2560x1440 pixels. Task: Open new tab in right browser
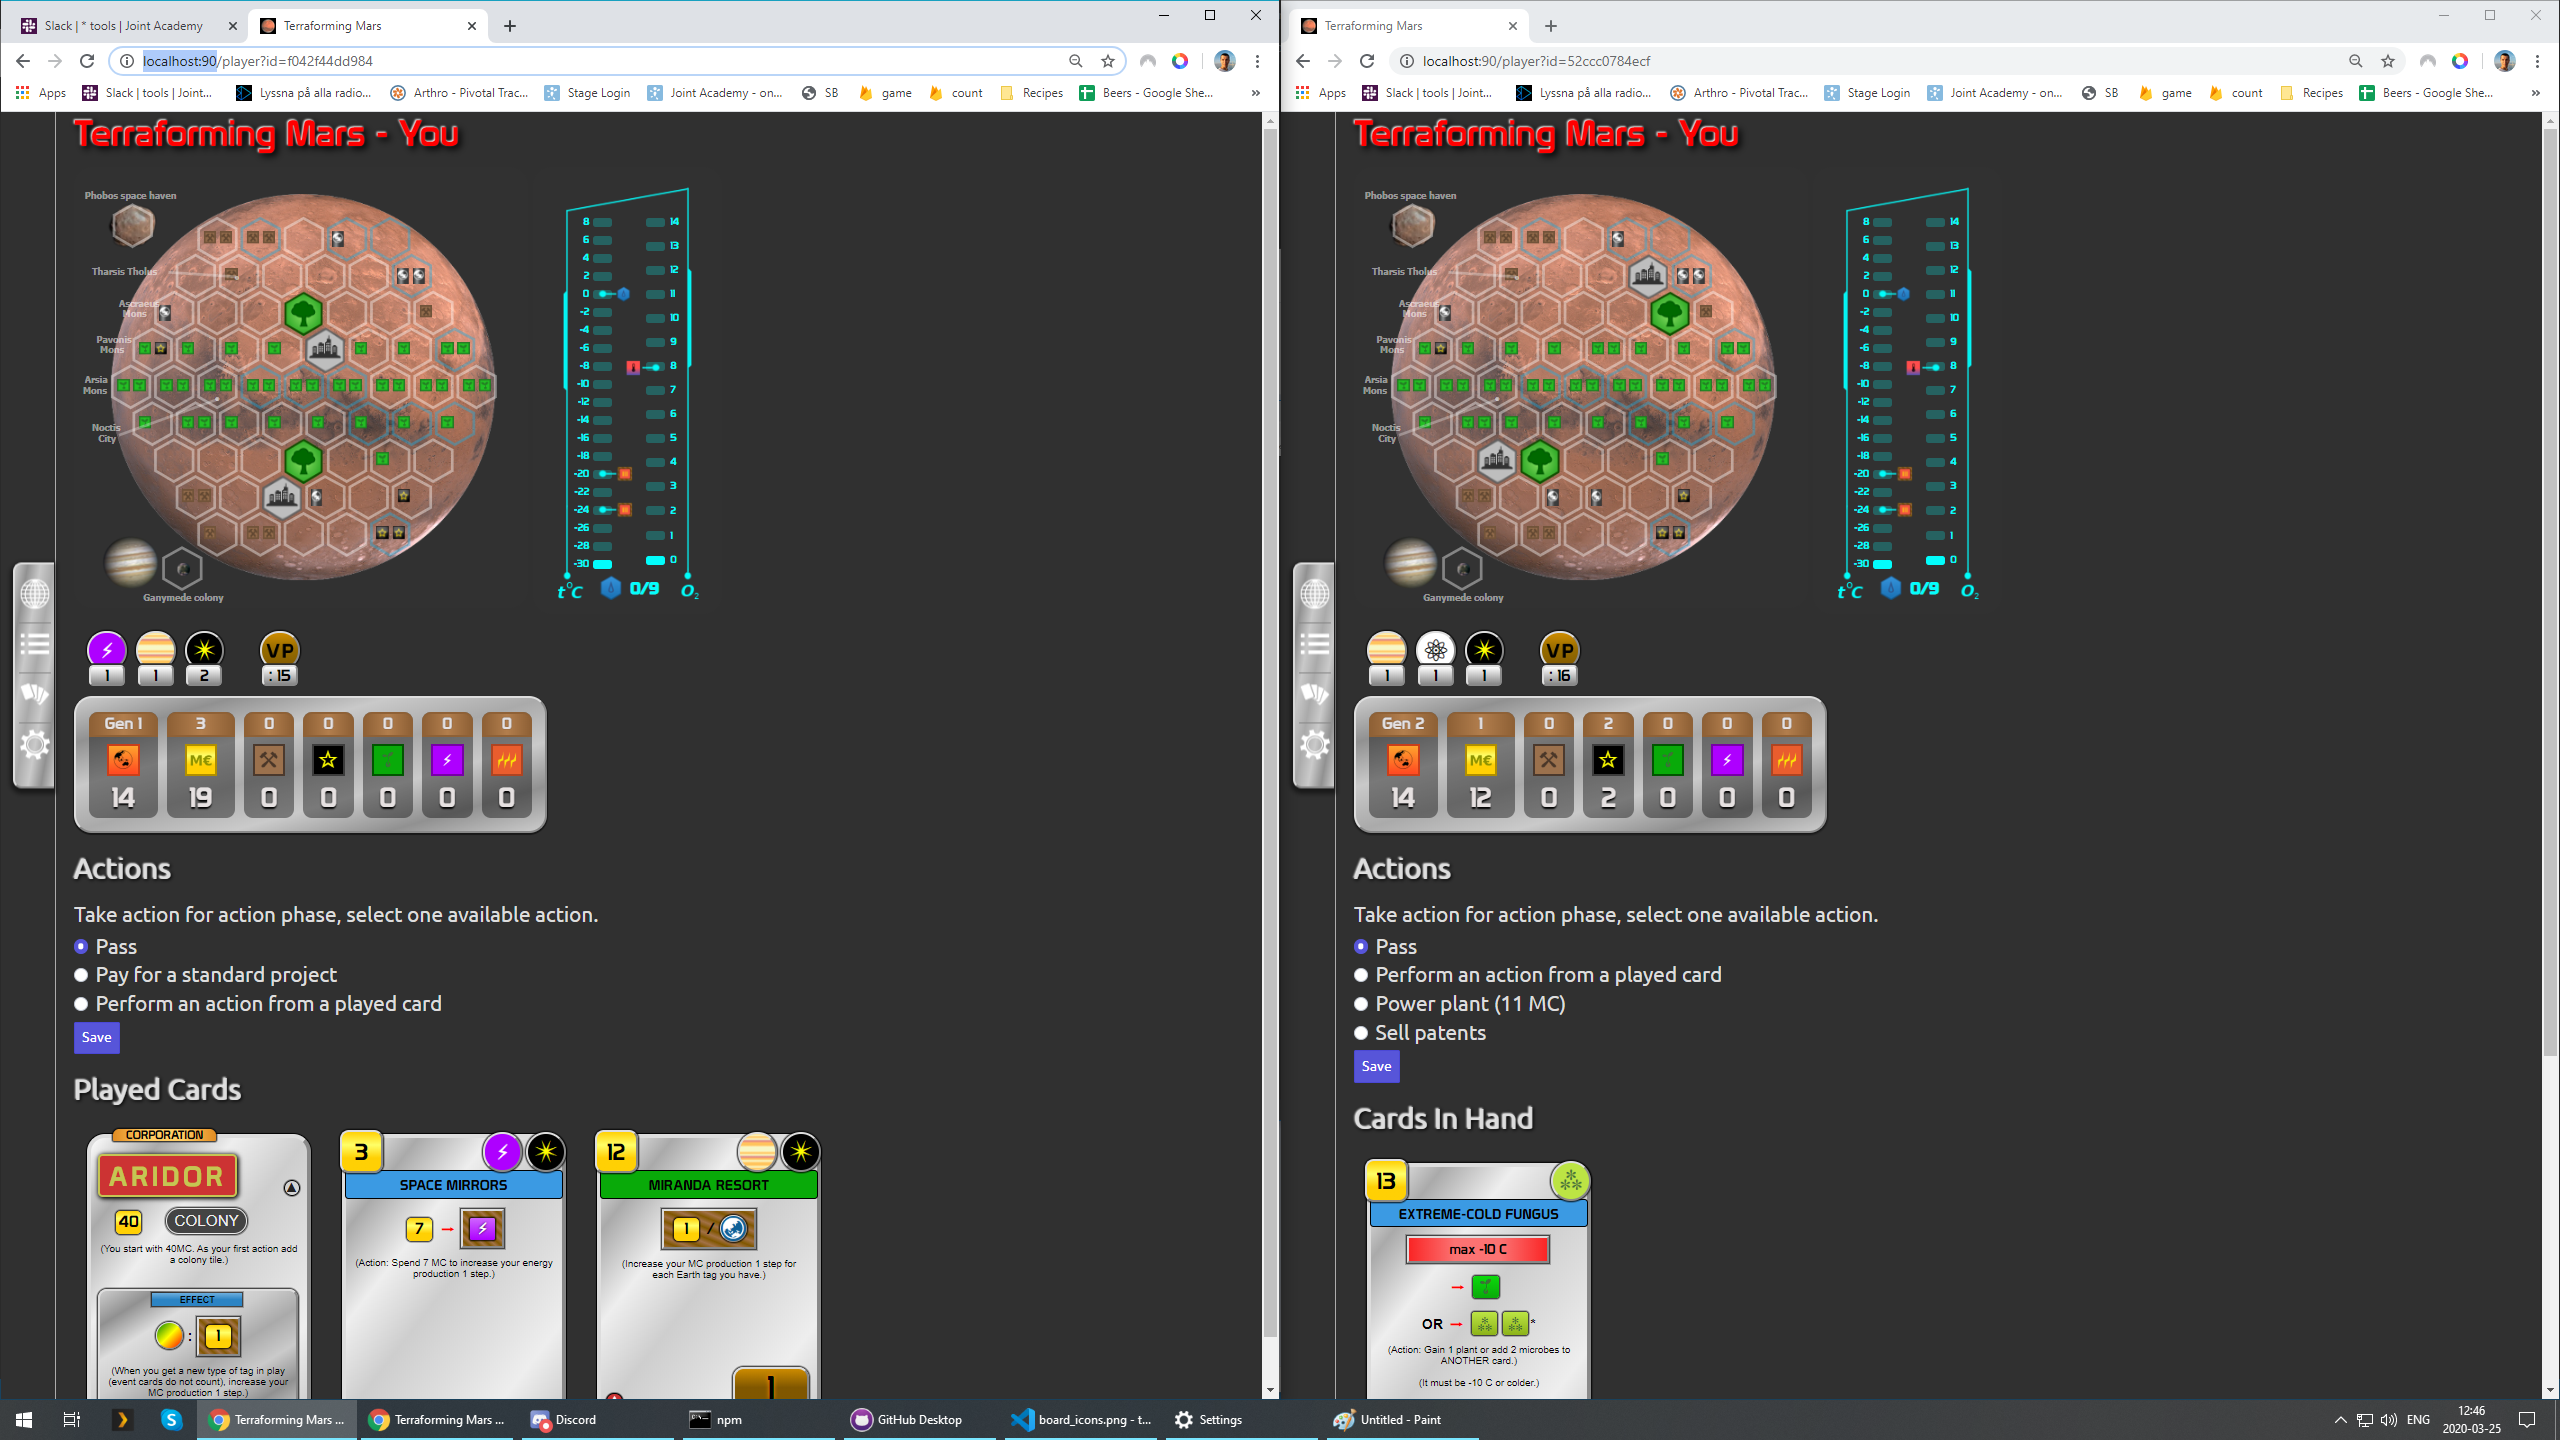(x=1550, y=26)
